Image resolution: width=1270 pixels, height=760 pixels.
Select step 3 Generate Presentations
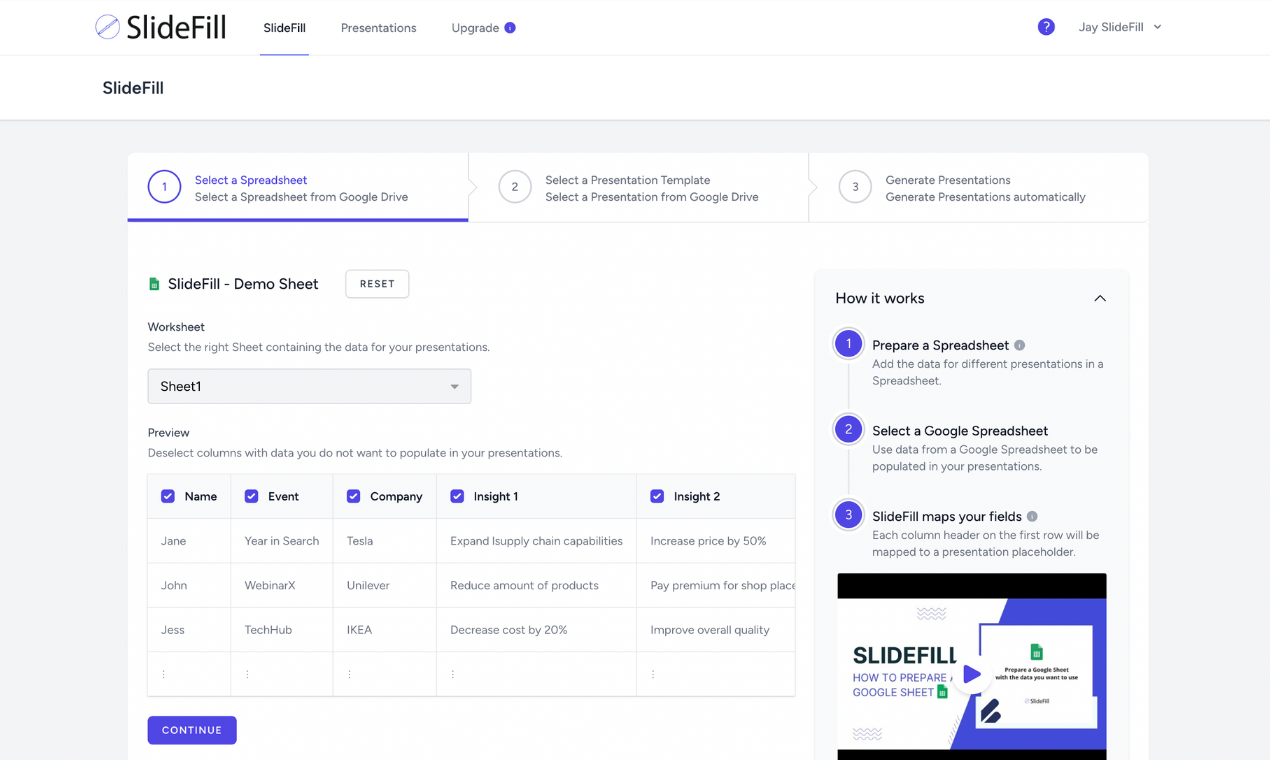(x=978, y=187)
